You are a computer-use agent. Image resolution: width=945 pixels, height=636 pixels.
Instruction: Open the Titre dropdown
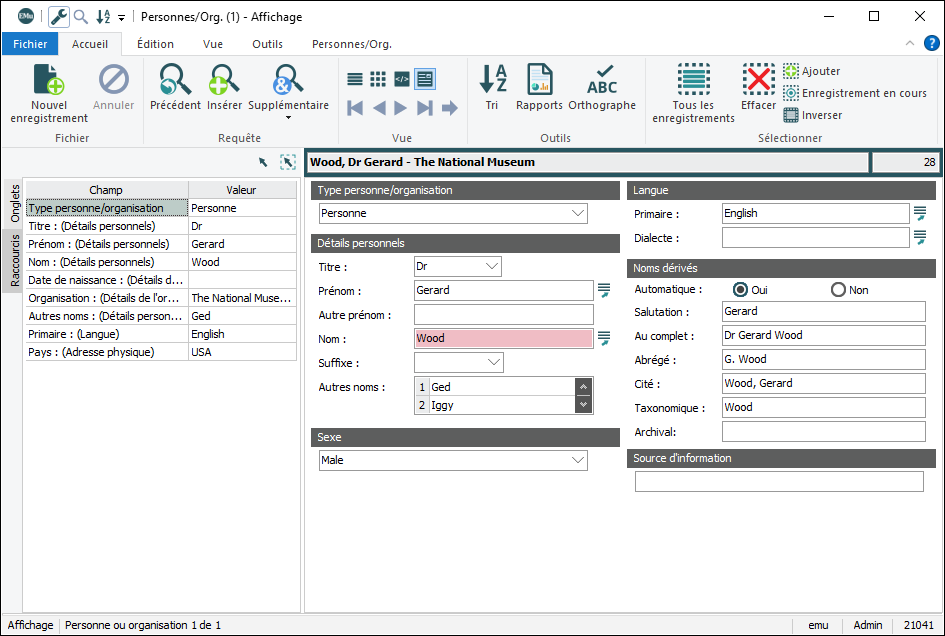(x=491, y=266)
